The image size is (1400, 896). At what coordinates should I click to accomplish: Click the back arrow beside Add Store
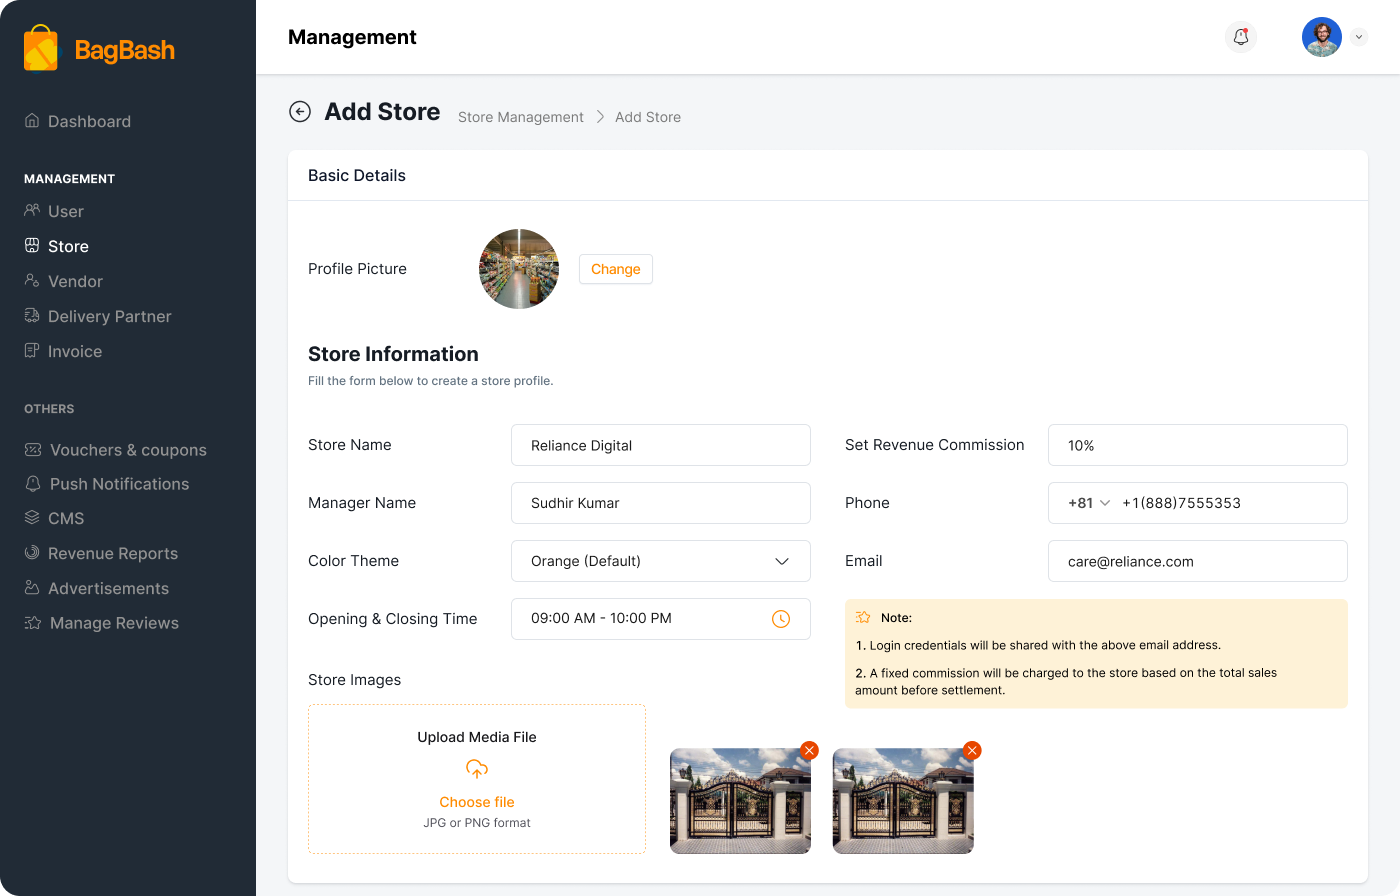pos(300,112)
